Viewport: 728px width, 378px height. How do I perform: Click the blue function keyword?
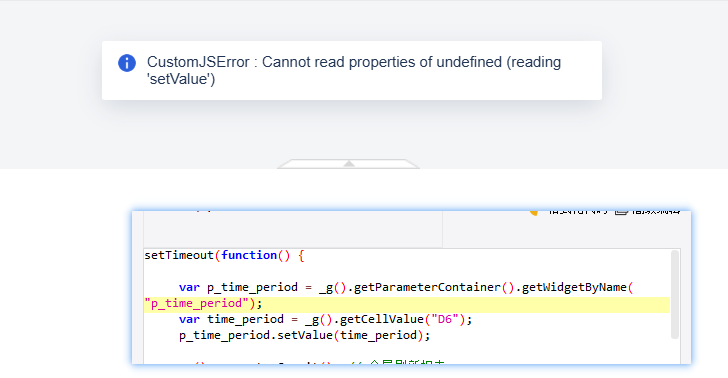pos(249,255)
